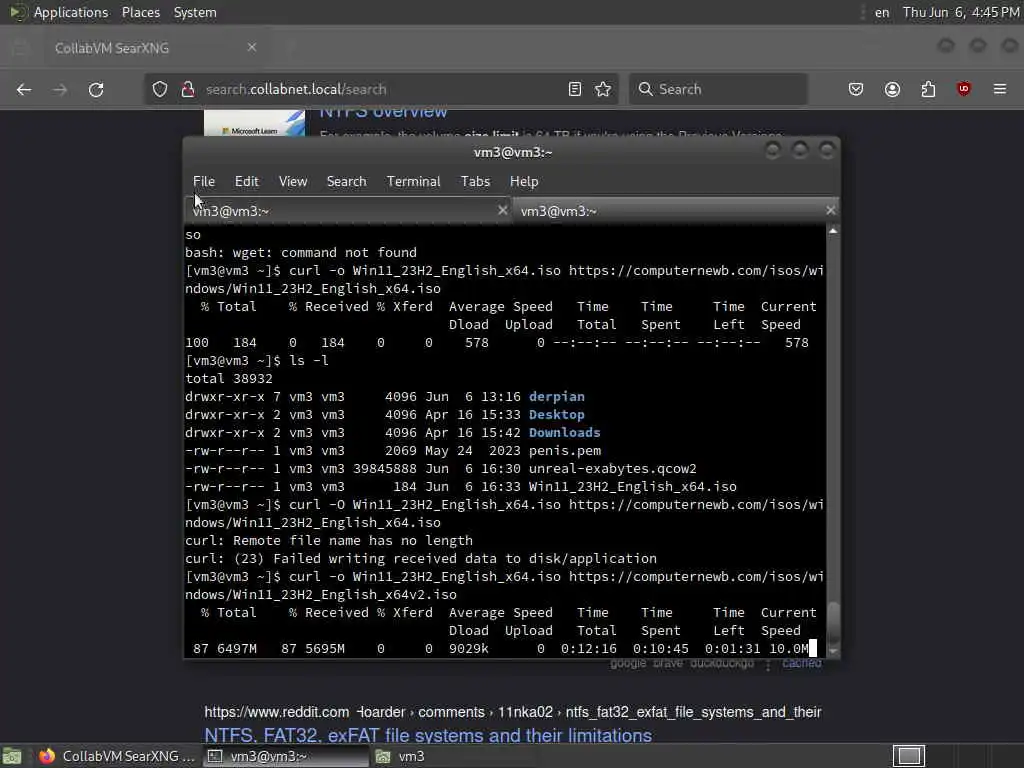Open terminal View menu
1024x768 pixels.
click(x=293, y=182)
